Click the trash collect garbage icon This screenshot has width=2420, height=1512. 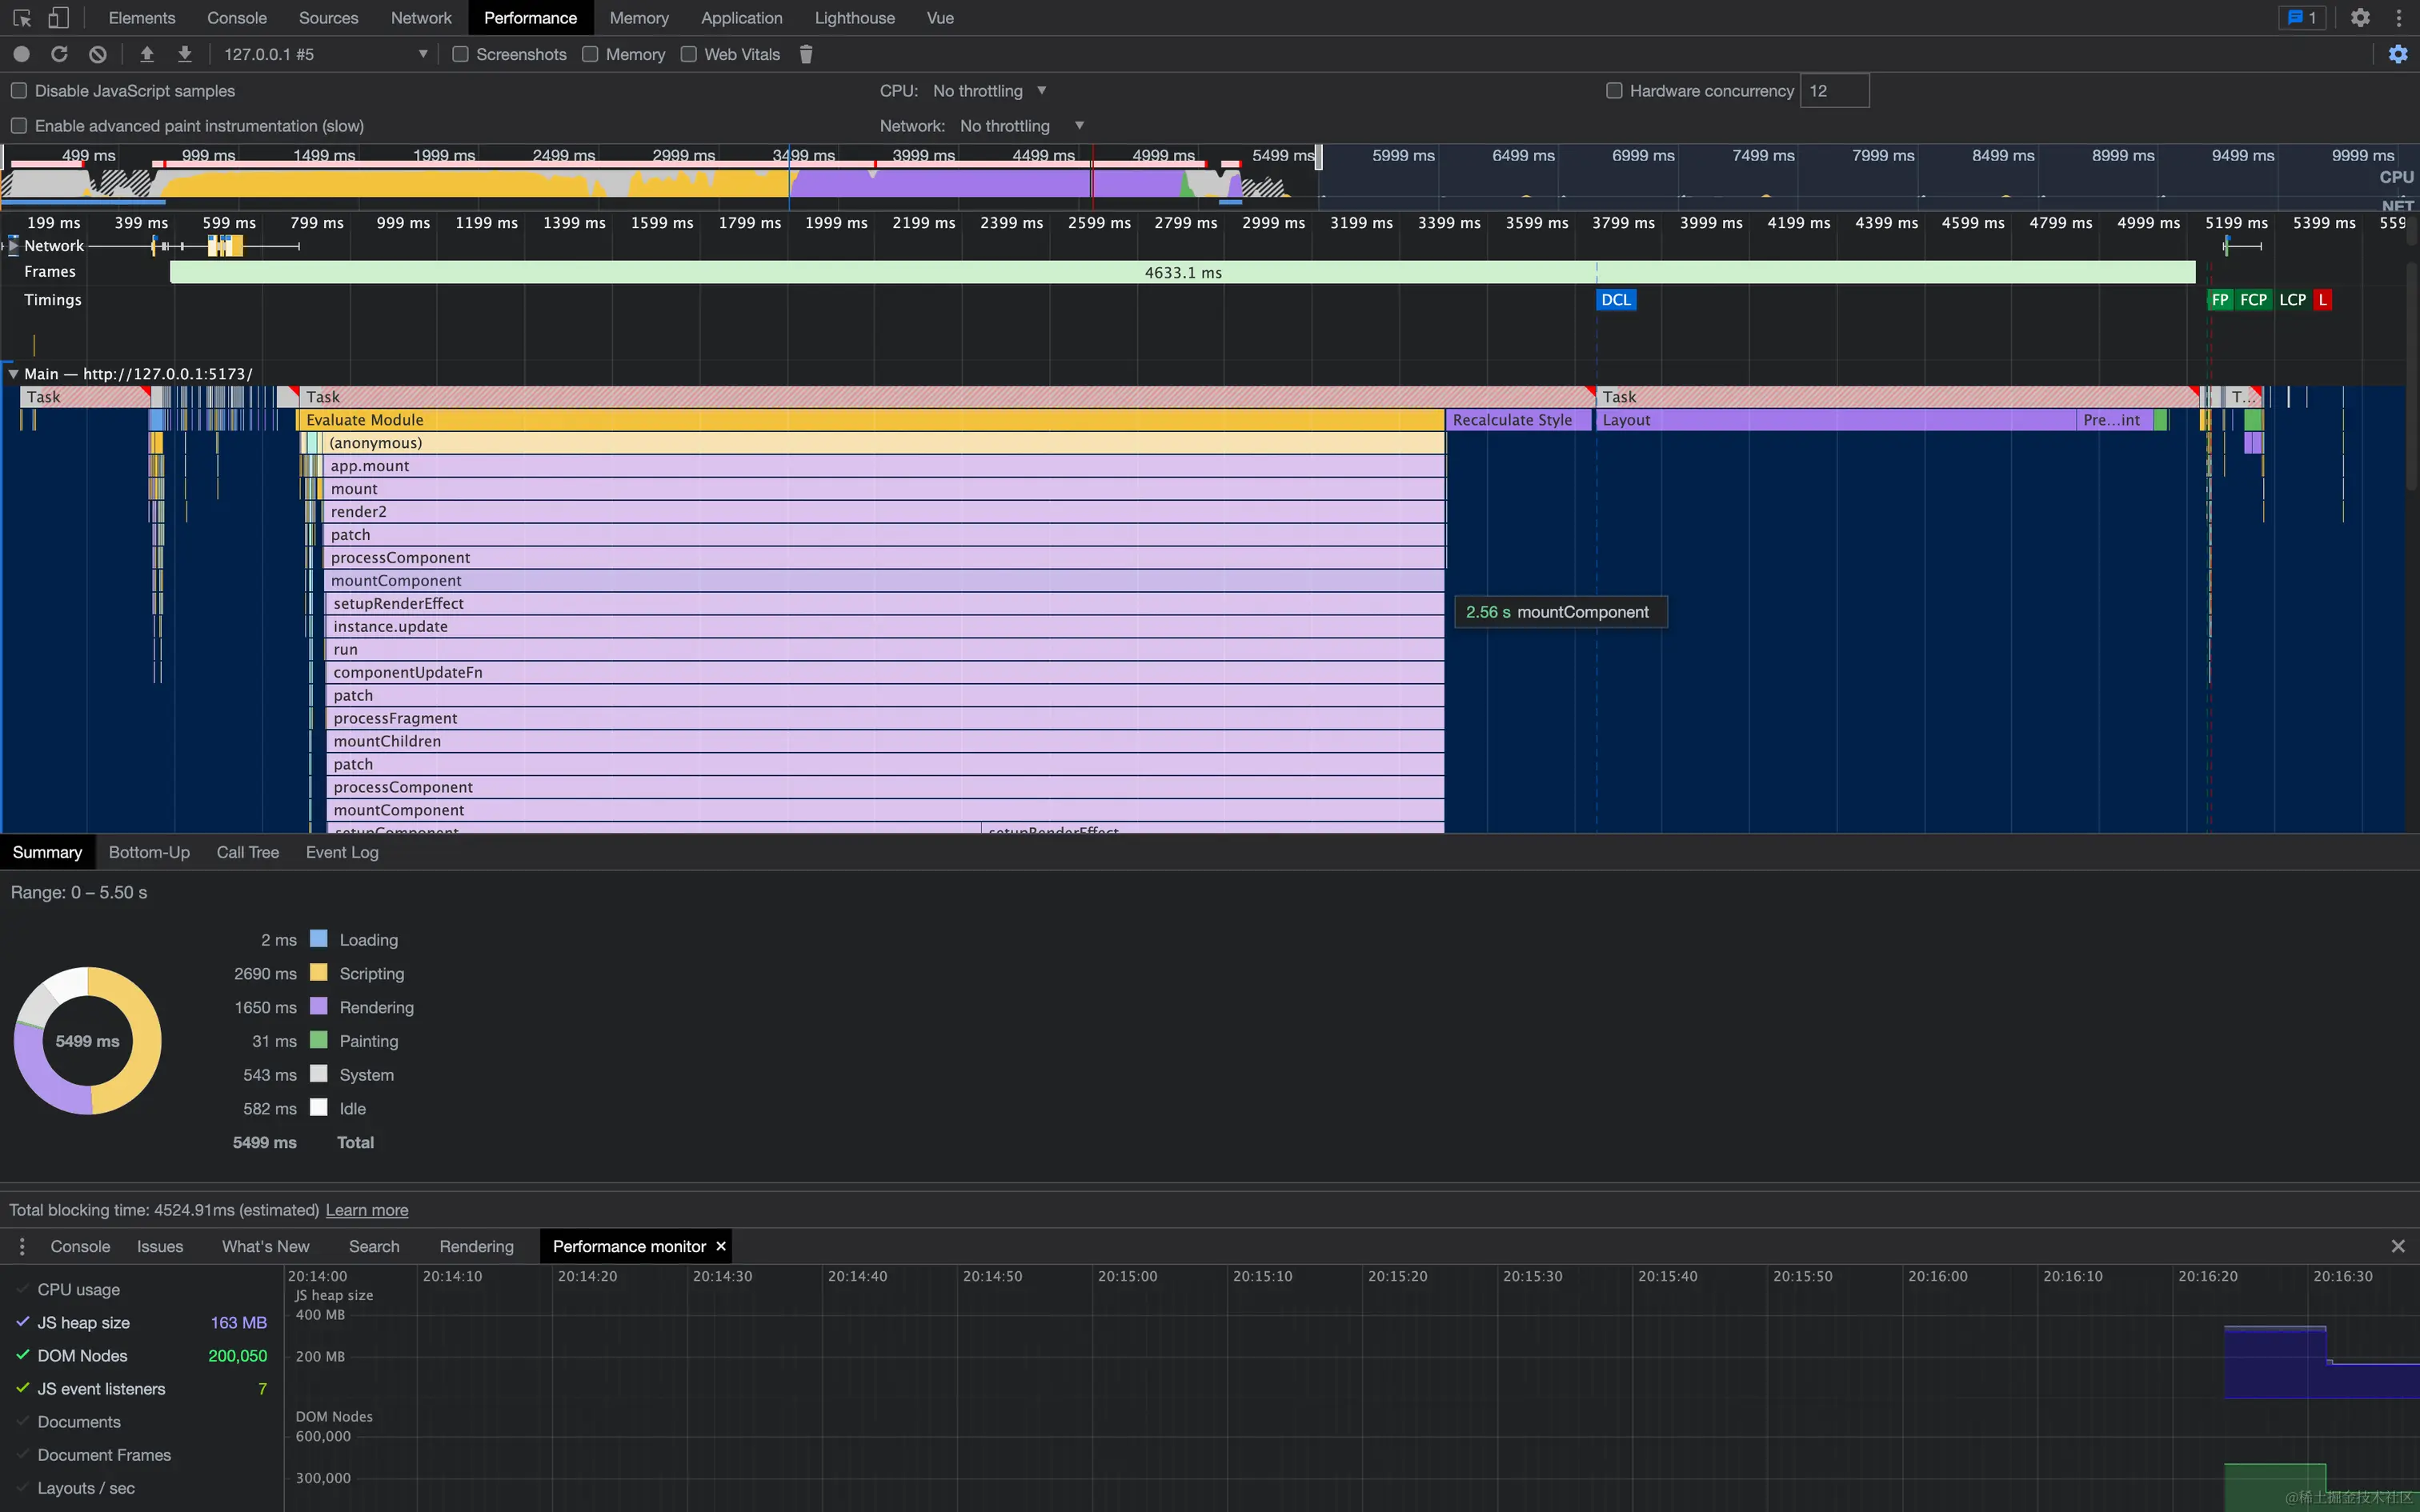pos(806,54)
